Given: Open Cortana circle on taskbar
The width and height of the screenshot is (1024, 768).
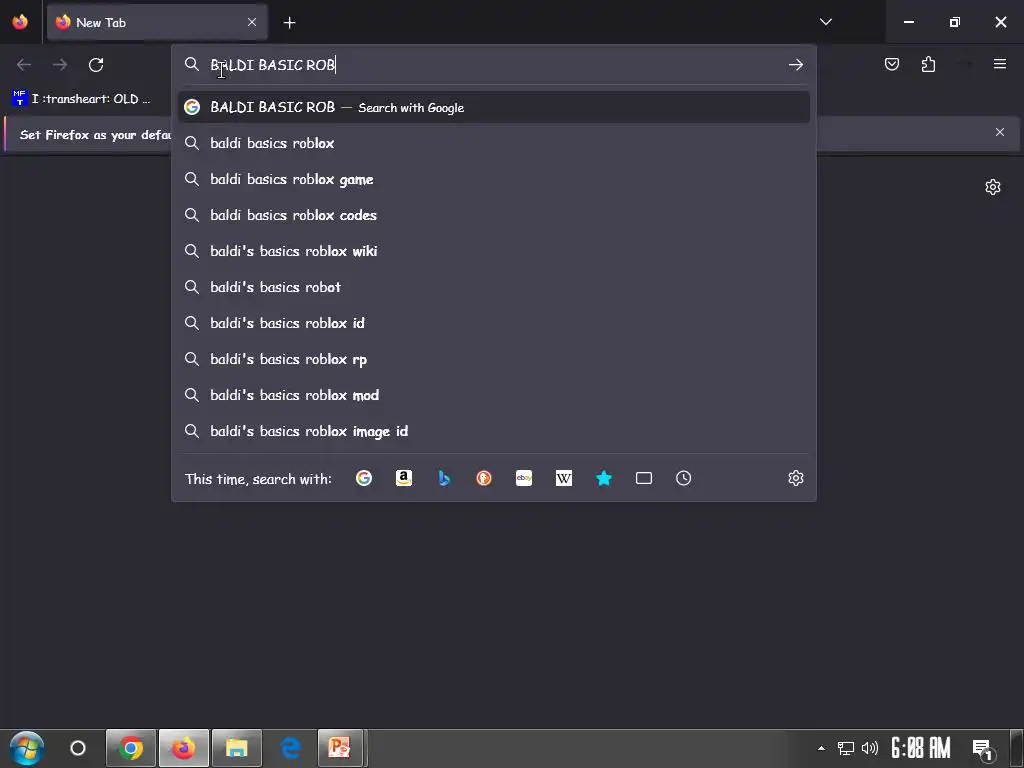Looking at the screenshot, I should click(78, 748).
